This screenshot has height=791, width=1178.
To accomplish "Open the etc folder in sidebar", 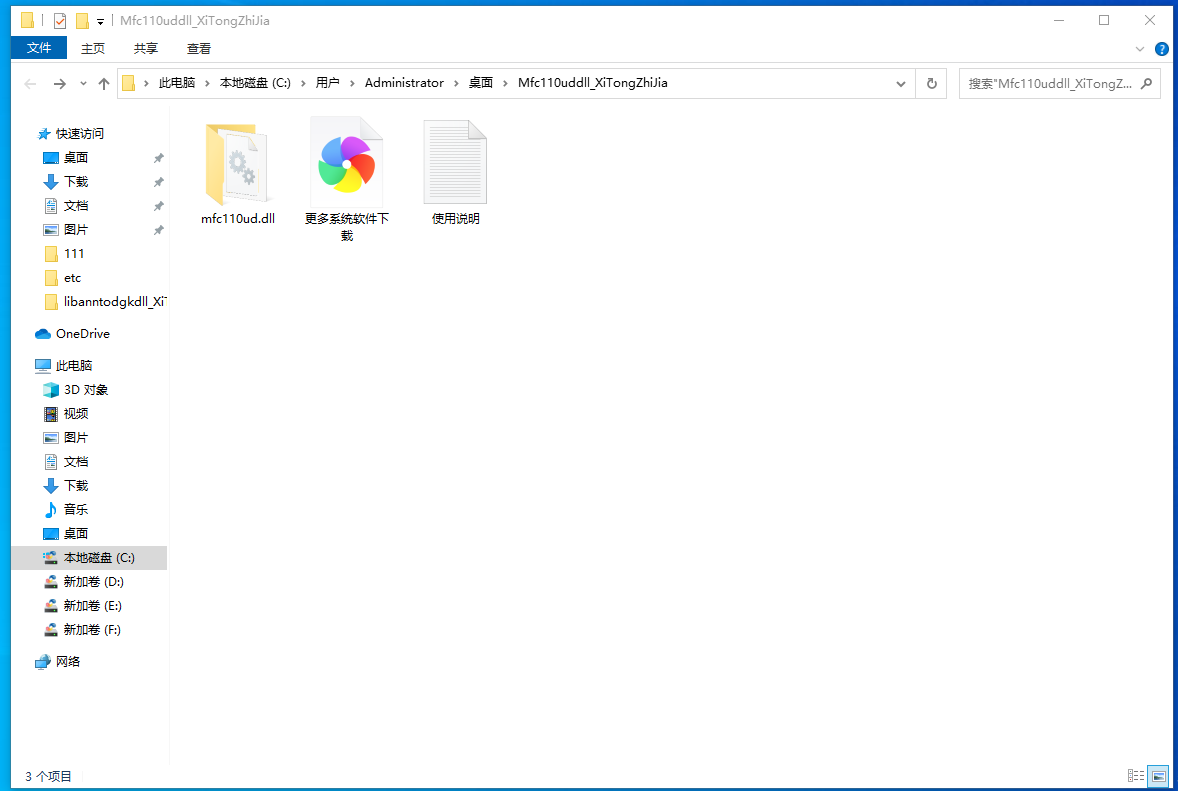I will [72, 278].
